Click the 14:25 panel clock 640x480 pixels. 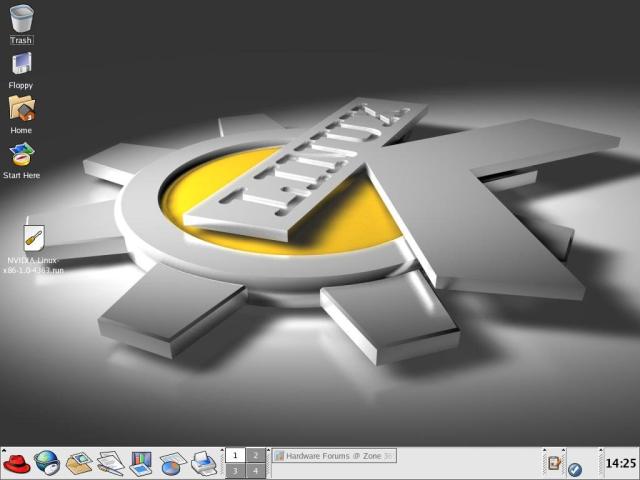pyautogui.click(x=621, y=463)
